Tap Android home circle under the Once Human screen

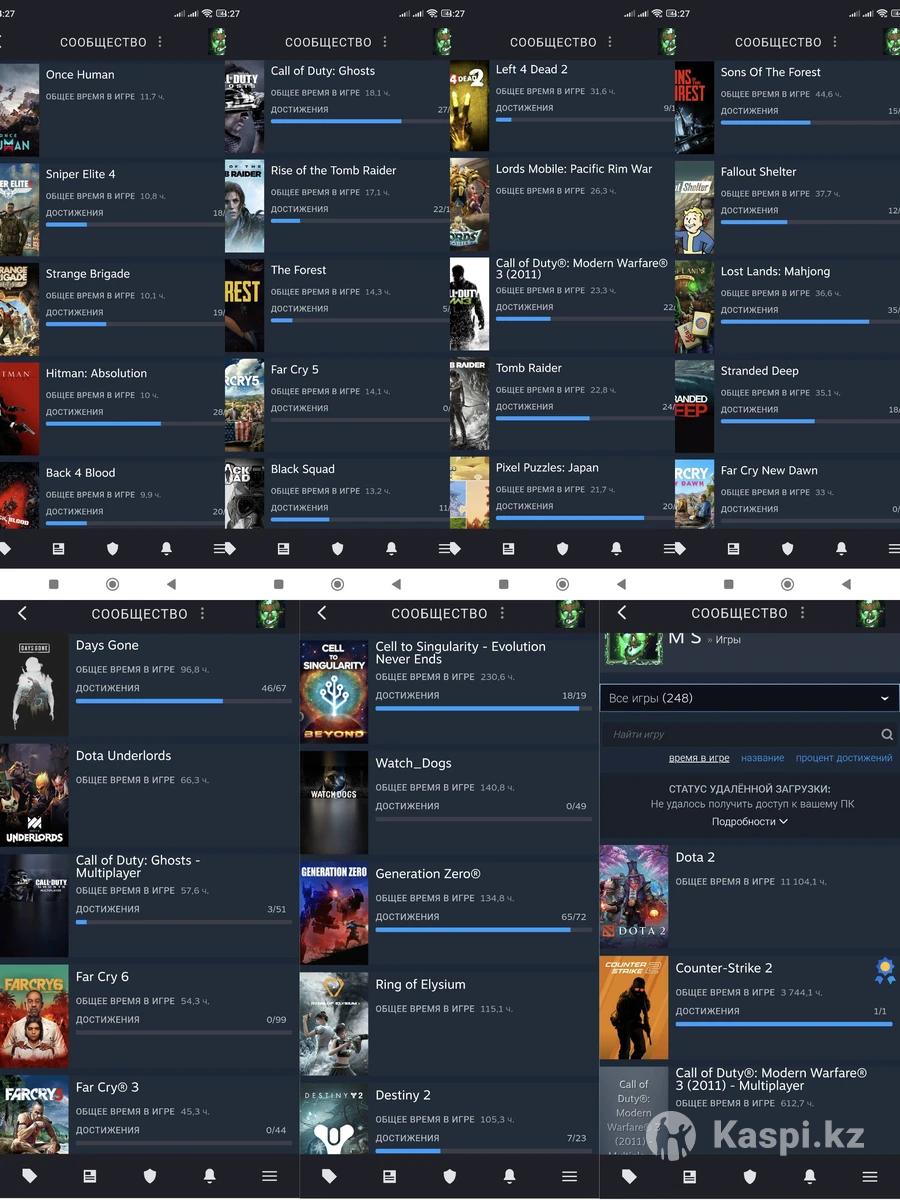(112, 584)
